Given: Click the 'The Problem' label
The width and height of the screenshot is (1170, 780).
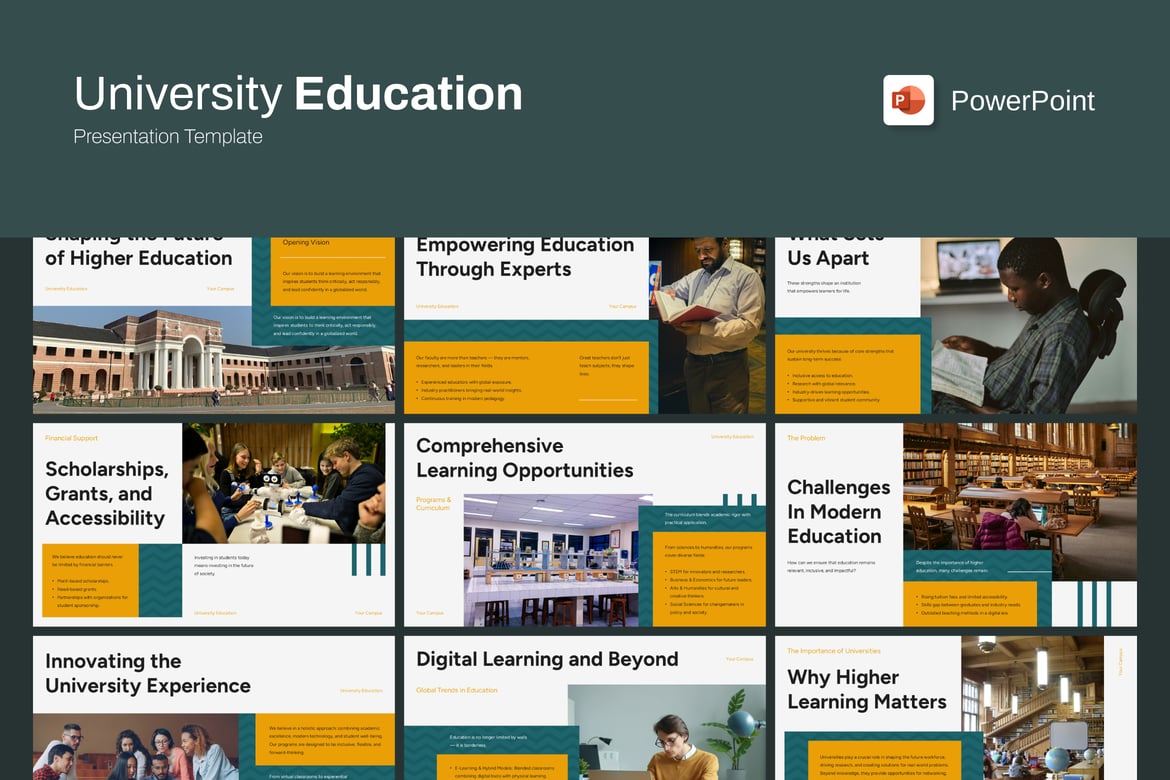Looking at the screenshot, I should [806, 438].
